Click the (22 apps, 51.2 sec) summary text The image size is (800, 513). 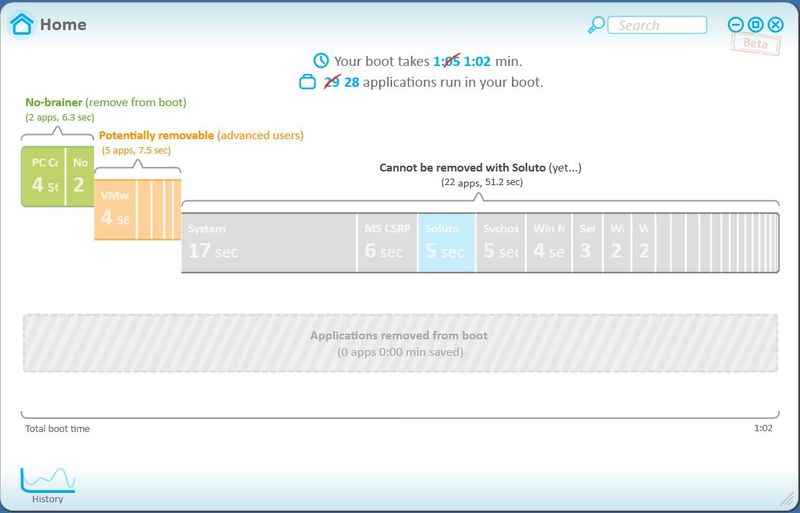click(482, 182)
